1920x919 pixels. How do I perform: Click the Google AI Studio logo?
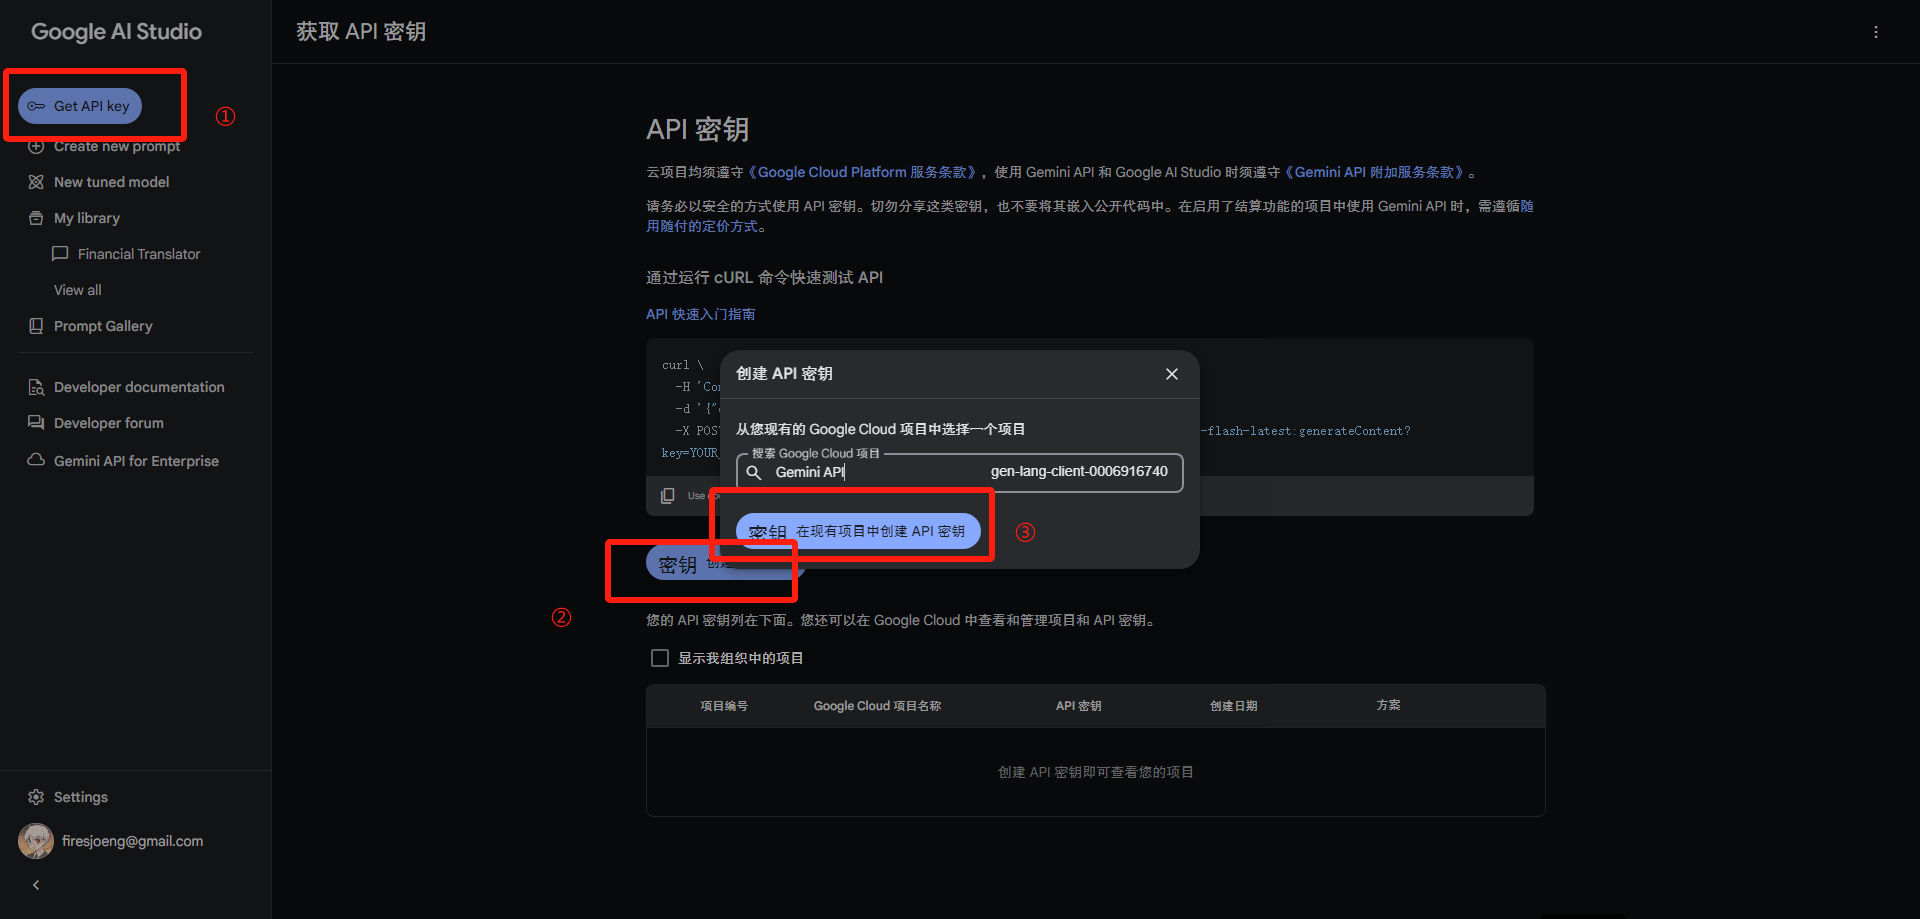pos(116,32)
